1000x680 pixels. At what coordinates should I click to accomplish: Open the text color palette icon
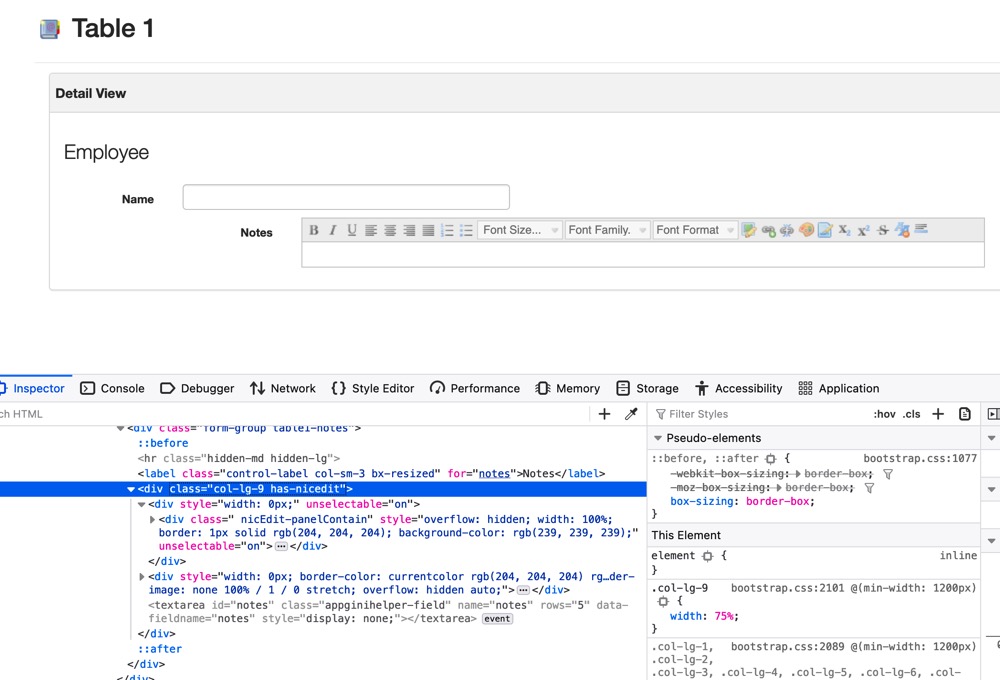coord(806,230)
